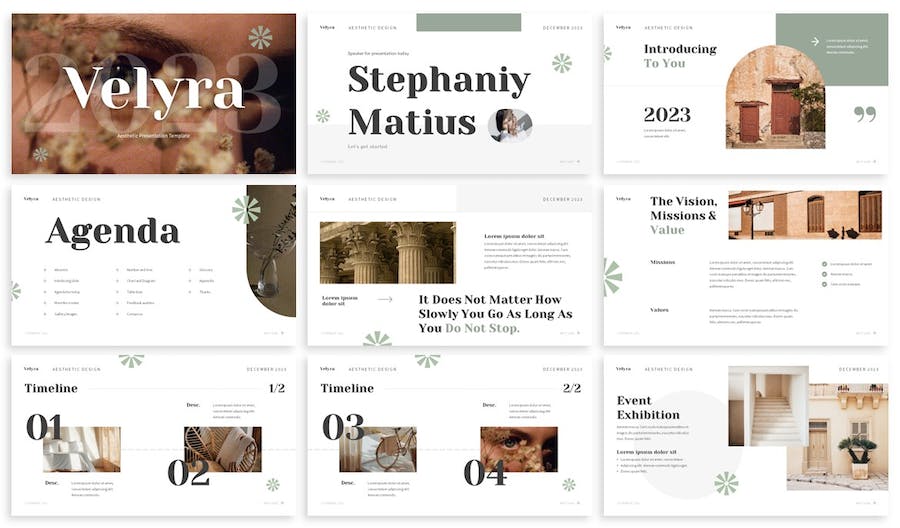
Task: Click the white arrow on the green block
Action: pyautogui.click(x=815, y=42)
